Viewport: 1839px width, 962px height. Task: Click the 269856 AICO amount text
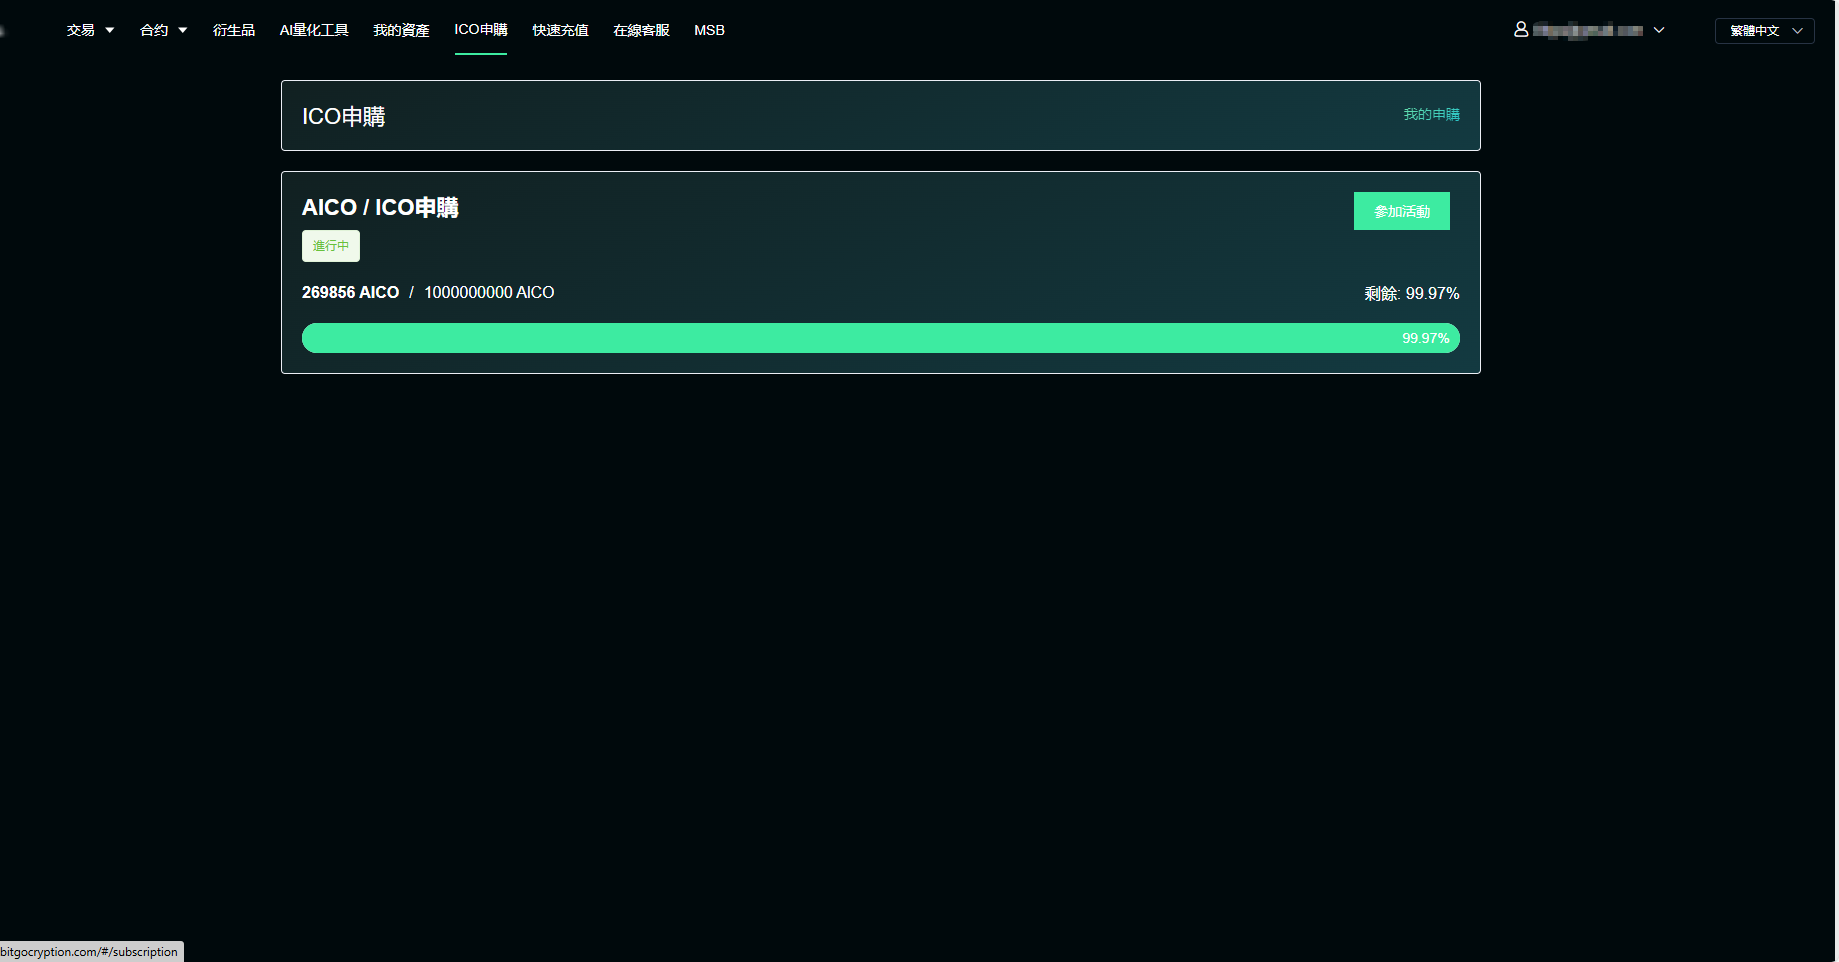point(350,292)
